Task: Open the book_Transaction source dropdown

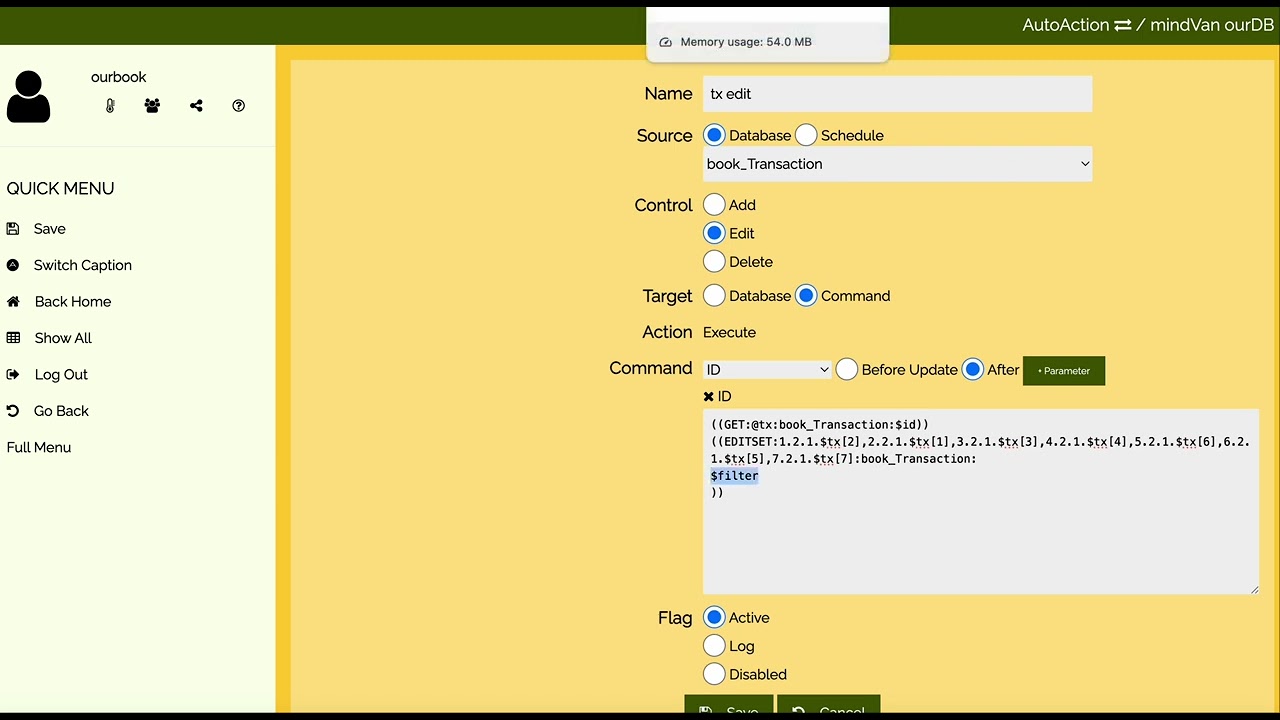Action: point(898,164)
